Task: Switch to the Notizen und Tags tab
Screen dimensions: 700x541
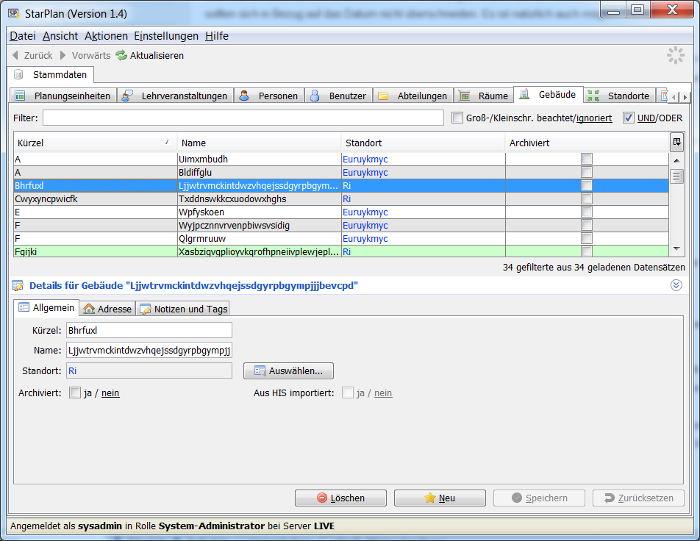Action: [183, 309]
